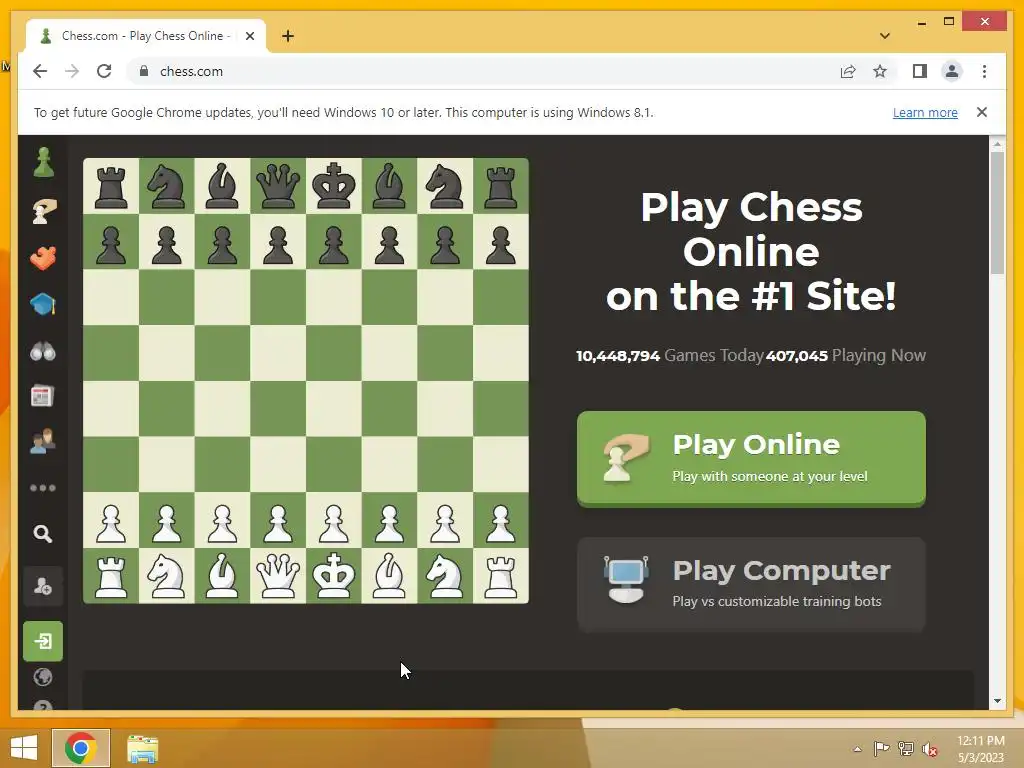Image resolution: width=1024 pixels, height=768 pixels.
Task: Click the '407,045' playing now count
Action: click(x=797, y=356)
